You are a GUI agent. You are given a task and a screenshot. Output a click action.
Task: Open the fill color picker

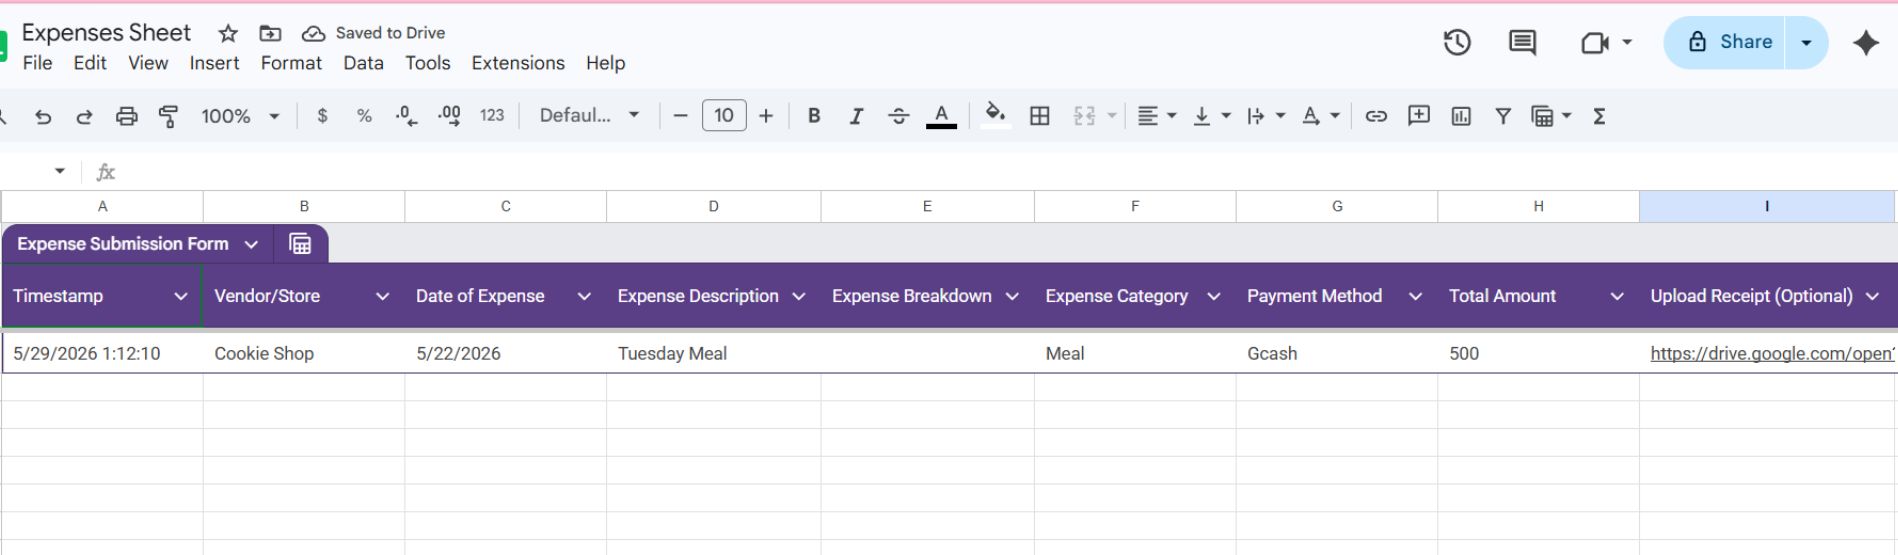point(995,116)
